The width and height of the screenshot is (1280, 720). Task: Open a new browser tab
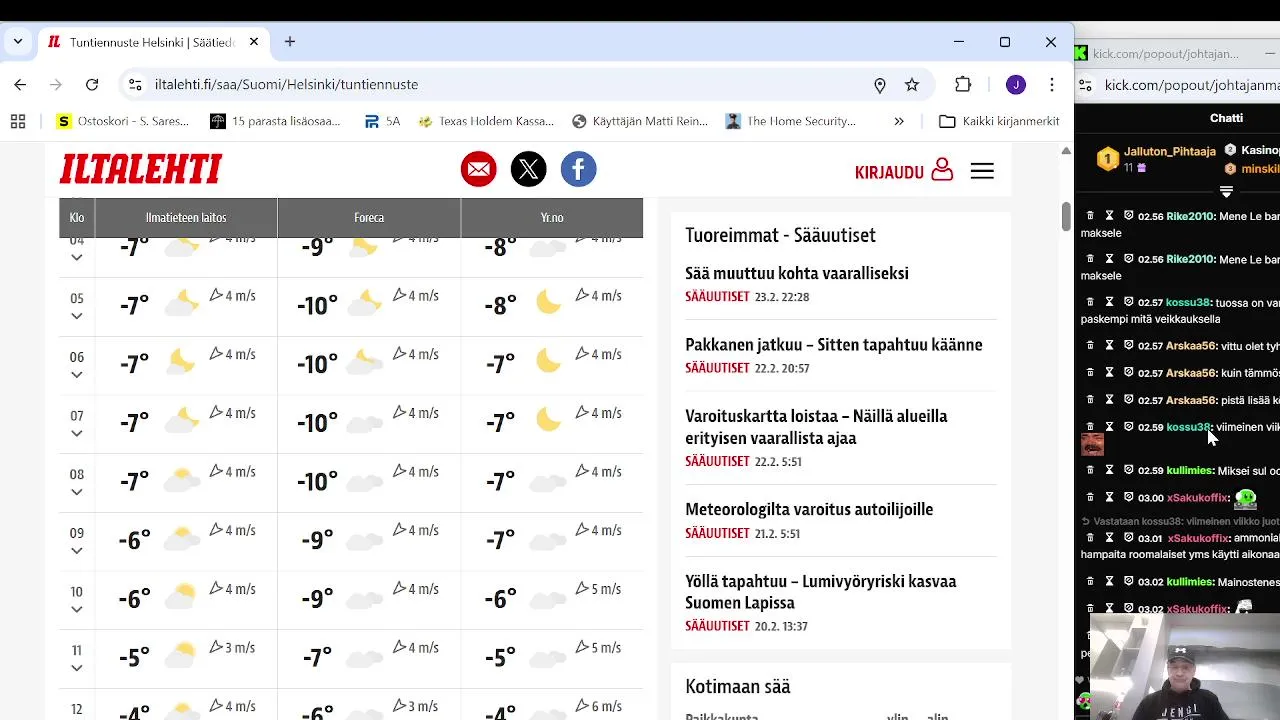coord(290,42)
